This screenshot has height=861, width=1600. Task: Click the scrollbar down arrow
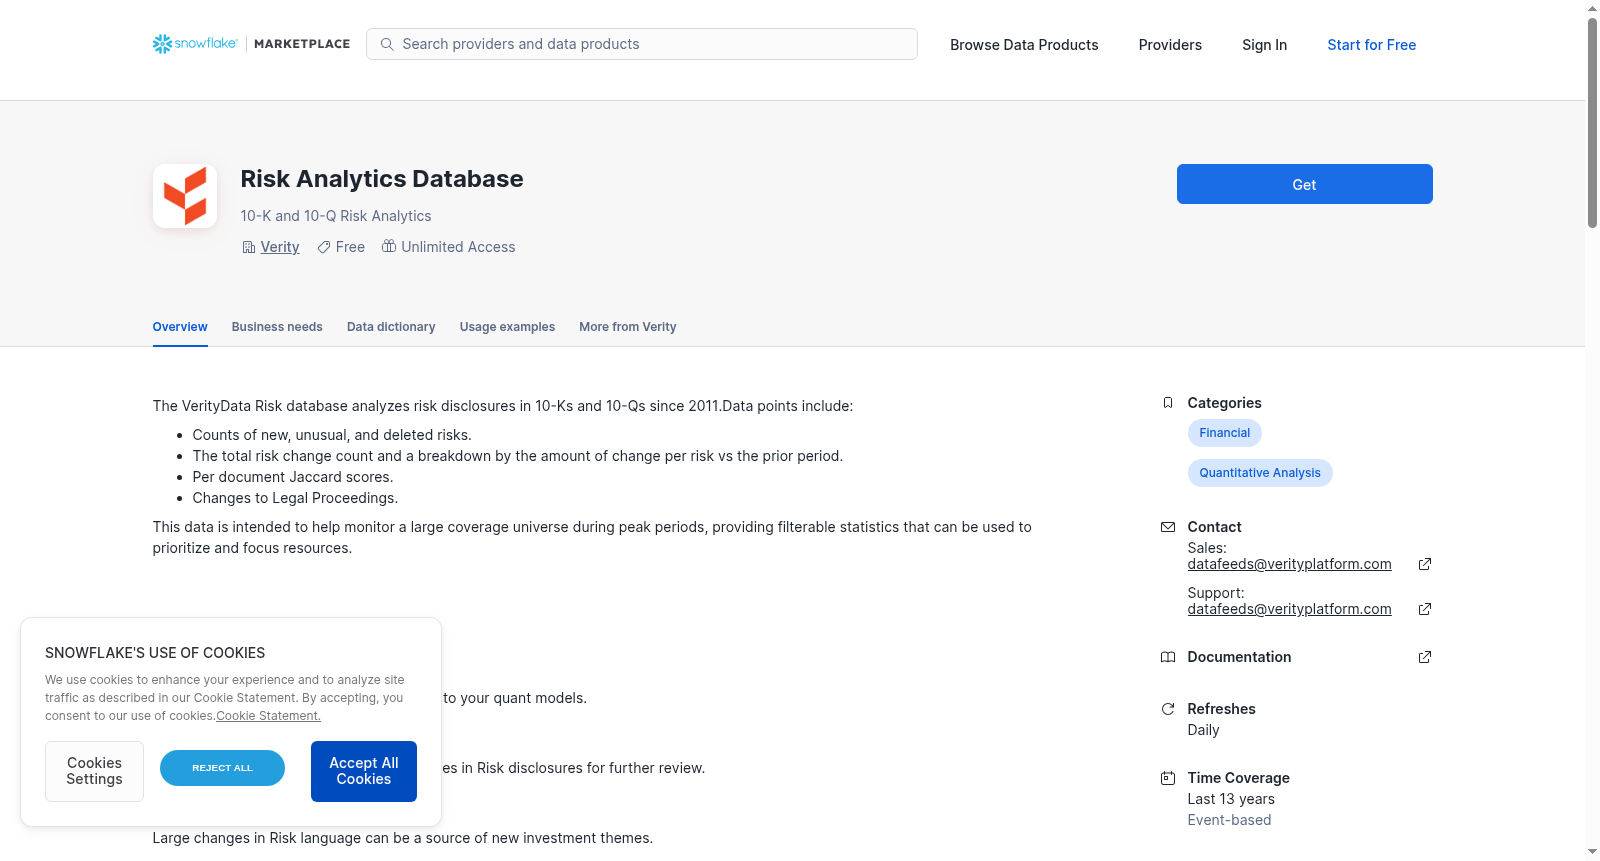1592,853
